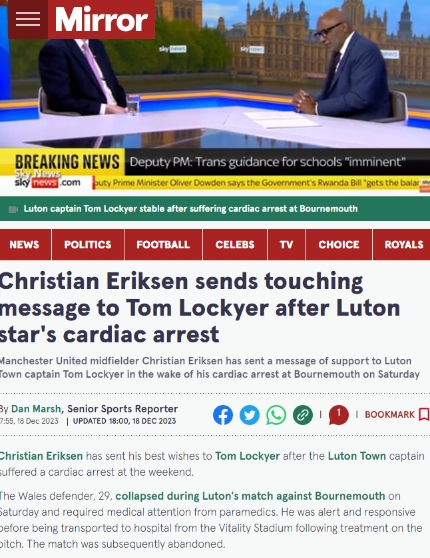Image resolution: width=430 pixels, height=558 pixels.
Task: Open the TV section tab
Action: pyautogui.click(x=286, y=245)
